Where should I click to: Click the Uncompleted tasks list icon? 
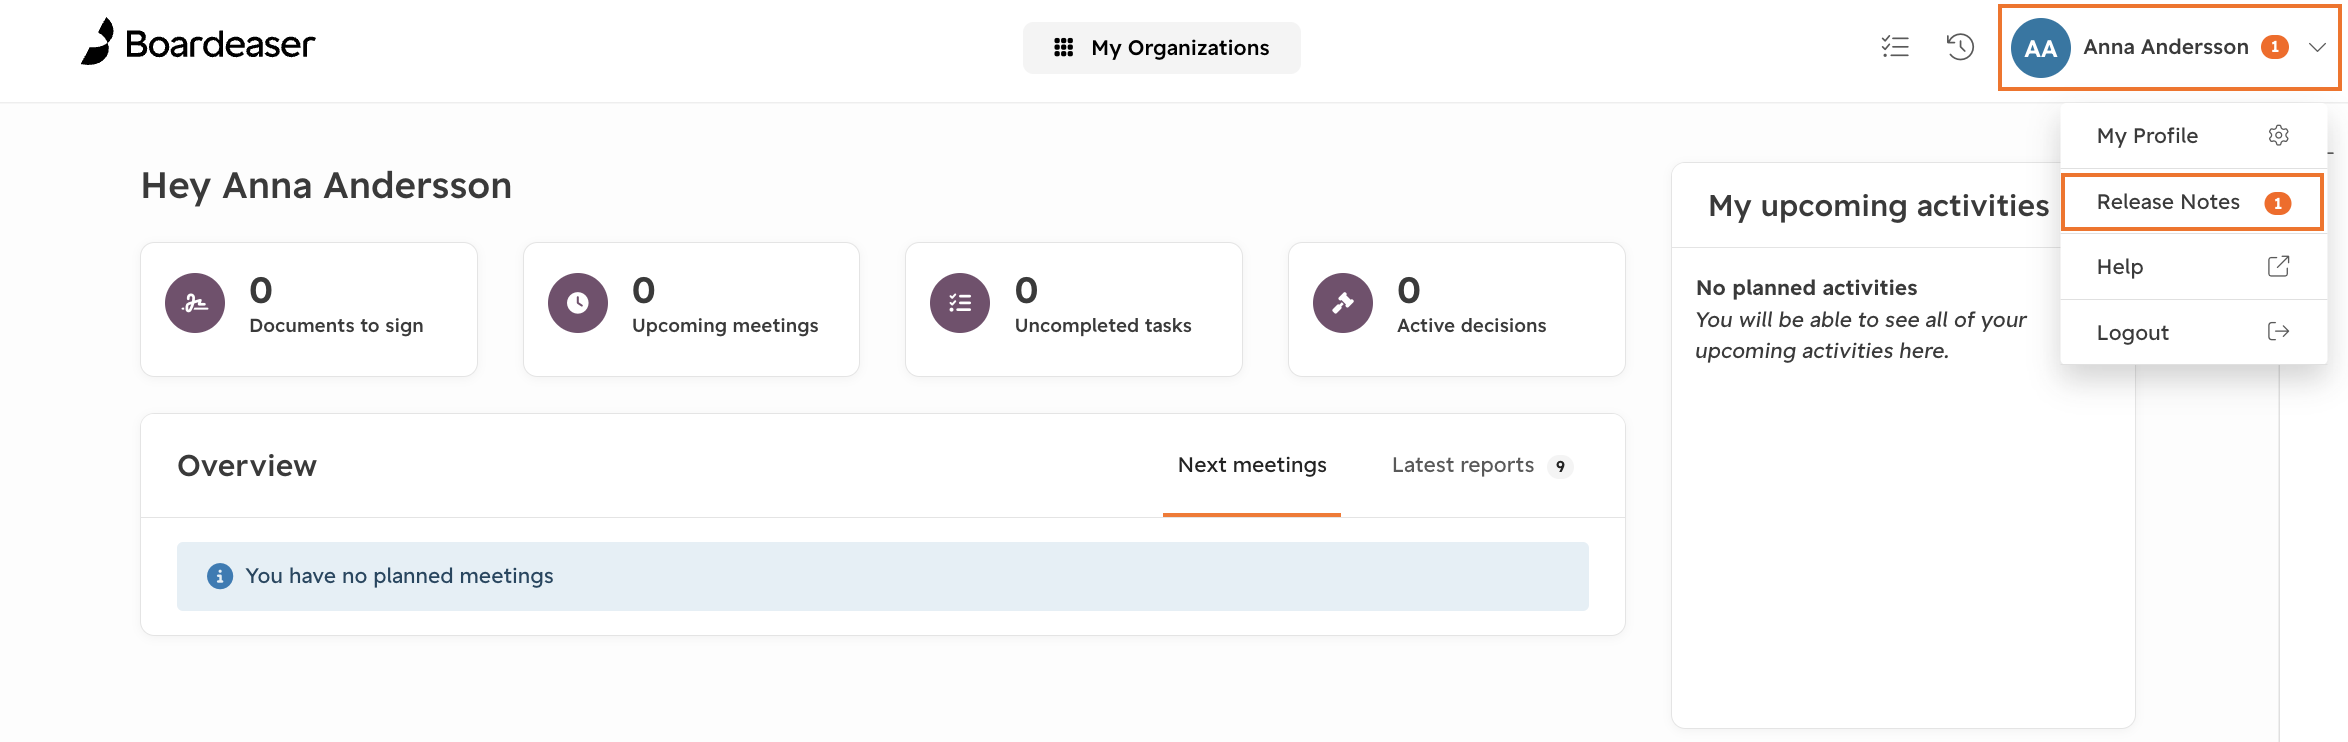point(960,303)
